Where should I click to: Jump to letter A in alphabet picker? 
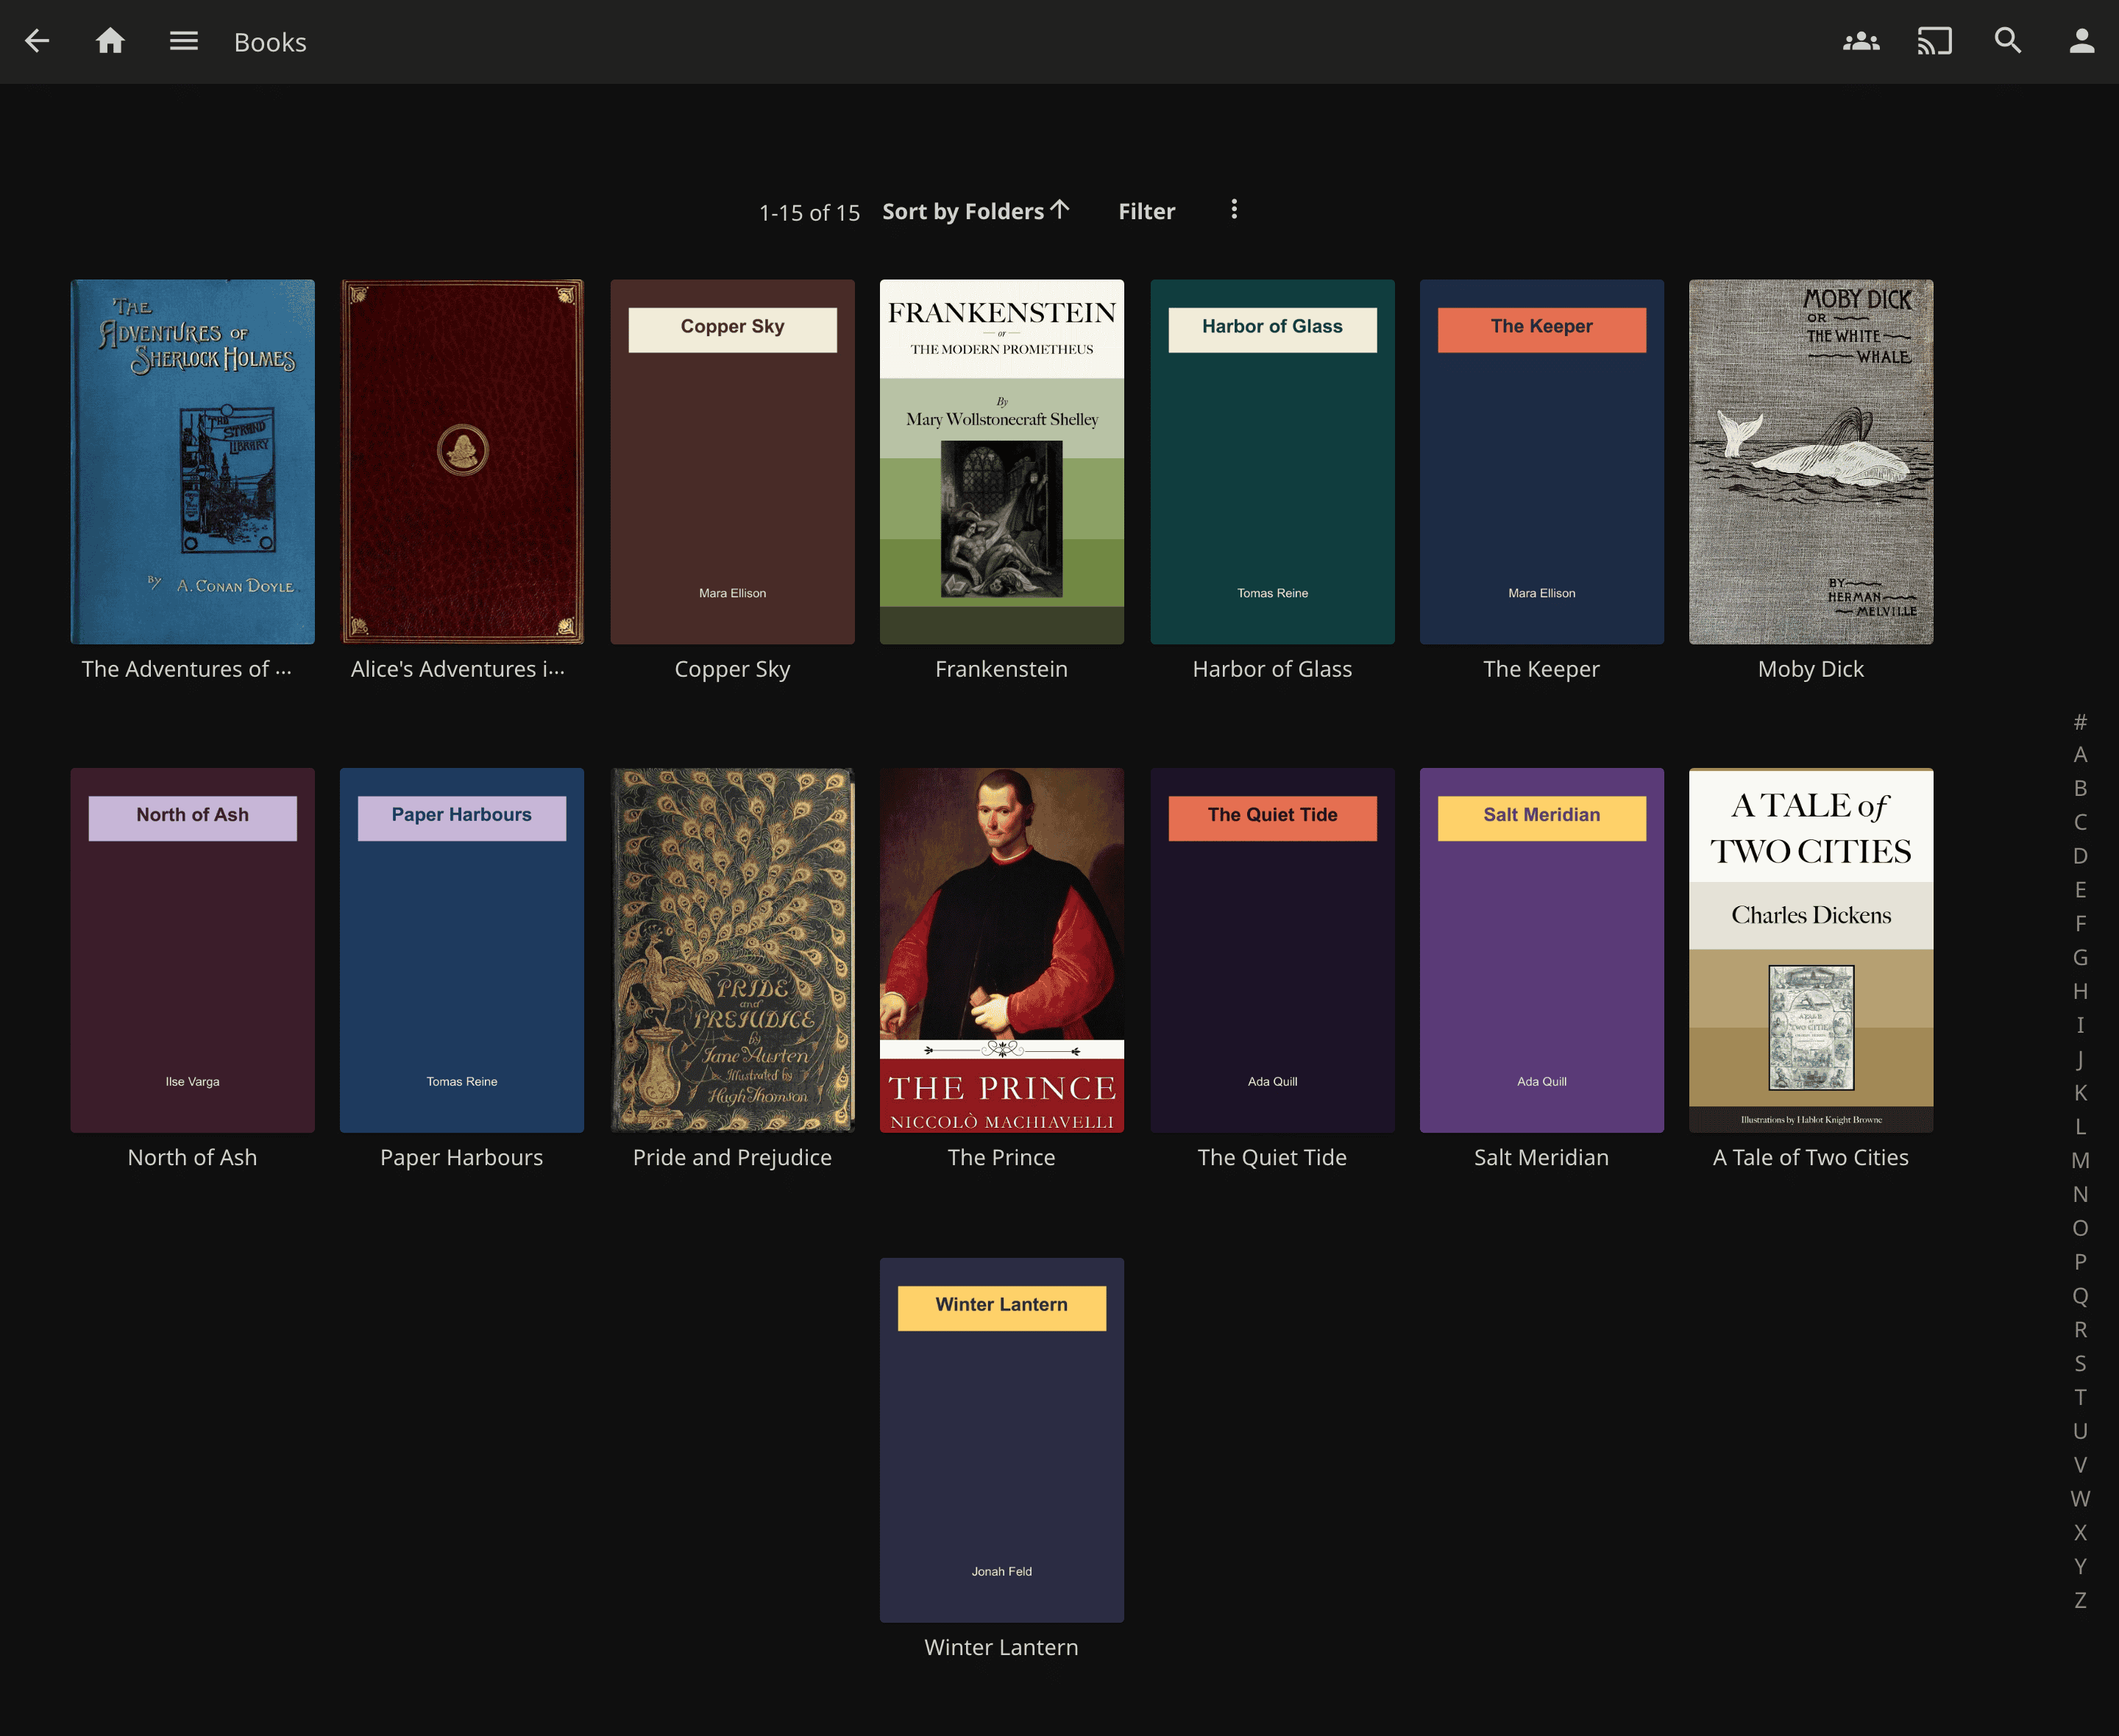2080,754
